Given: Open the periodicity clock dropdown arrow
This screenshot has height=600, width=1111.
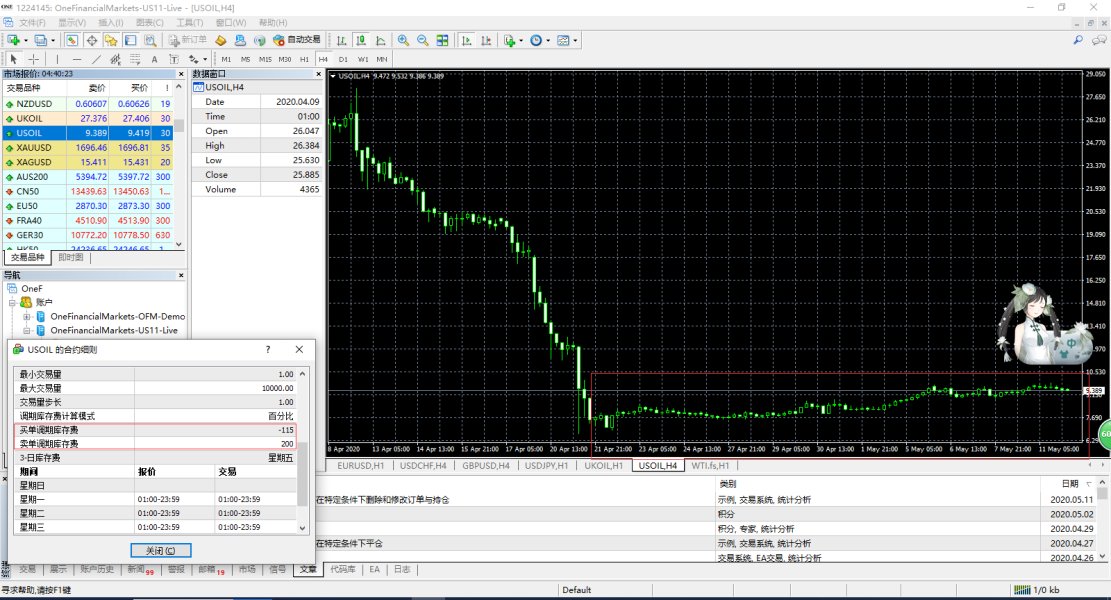Looking at the screenshot, I should pyautogui.click(x=548, y=40).
